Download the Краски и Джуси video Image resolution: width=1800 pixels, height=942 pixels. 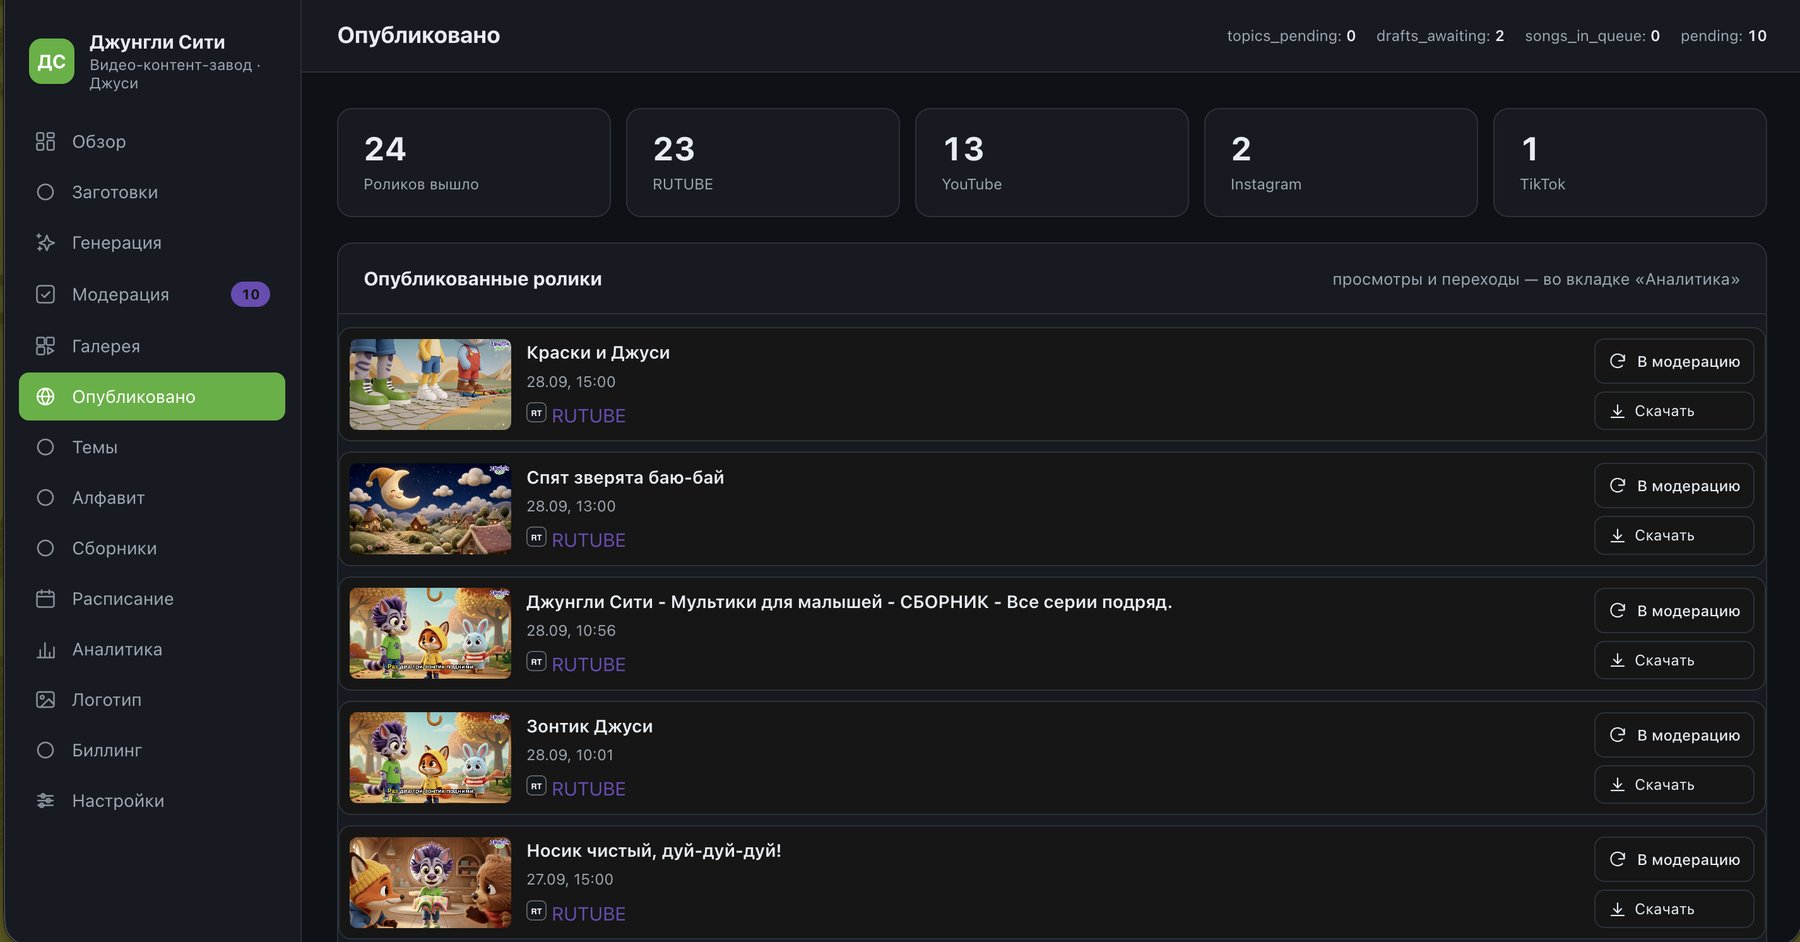[x=1673, y=411]
